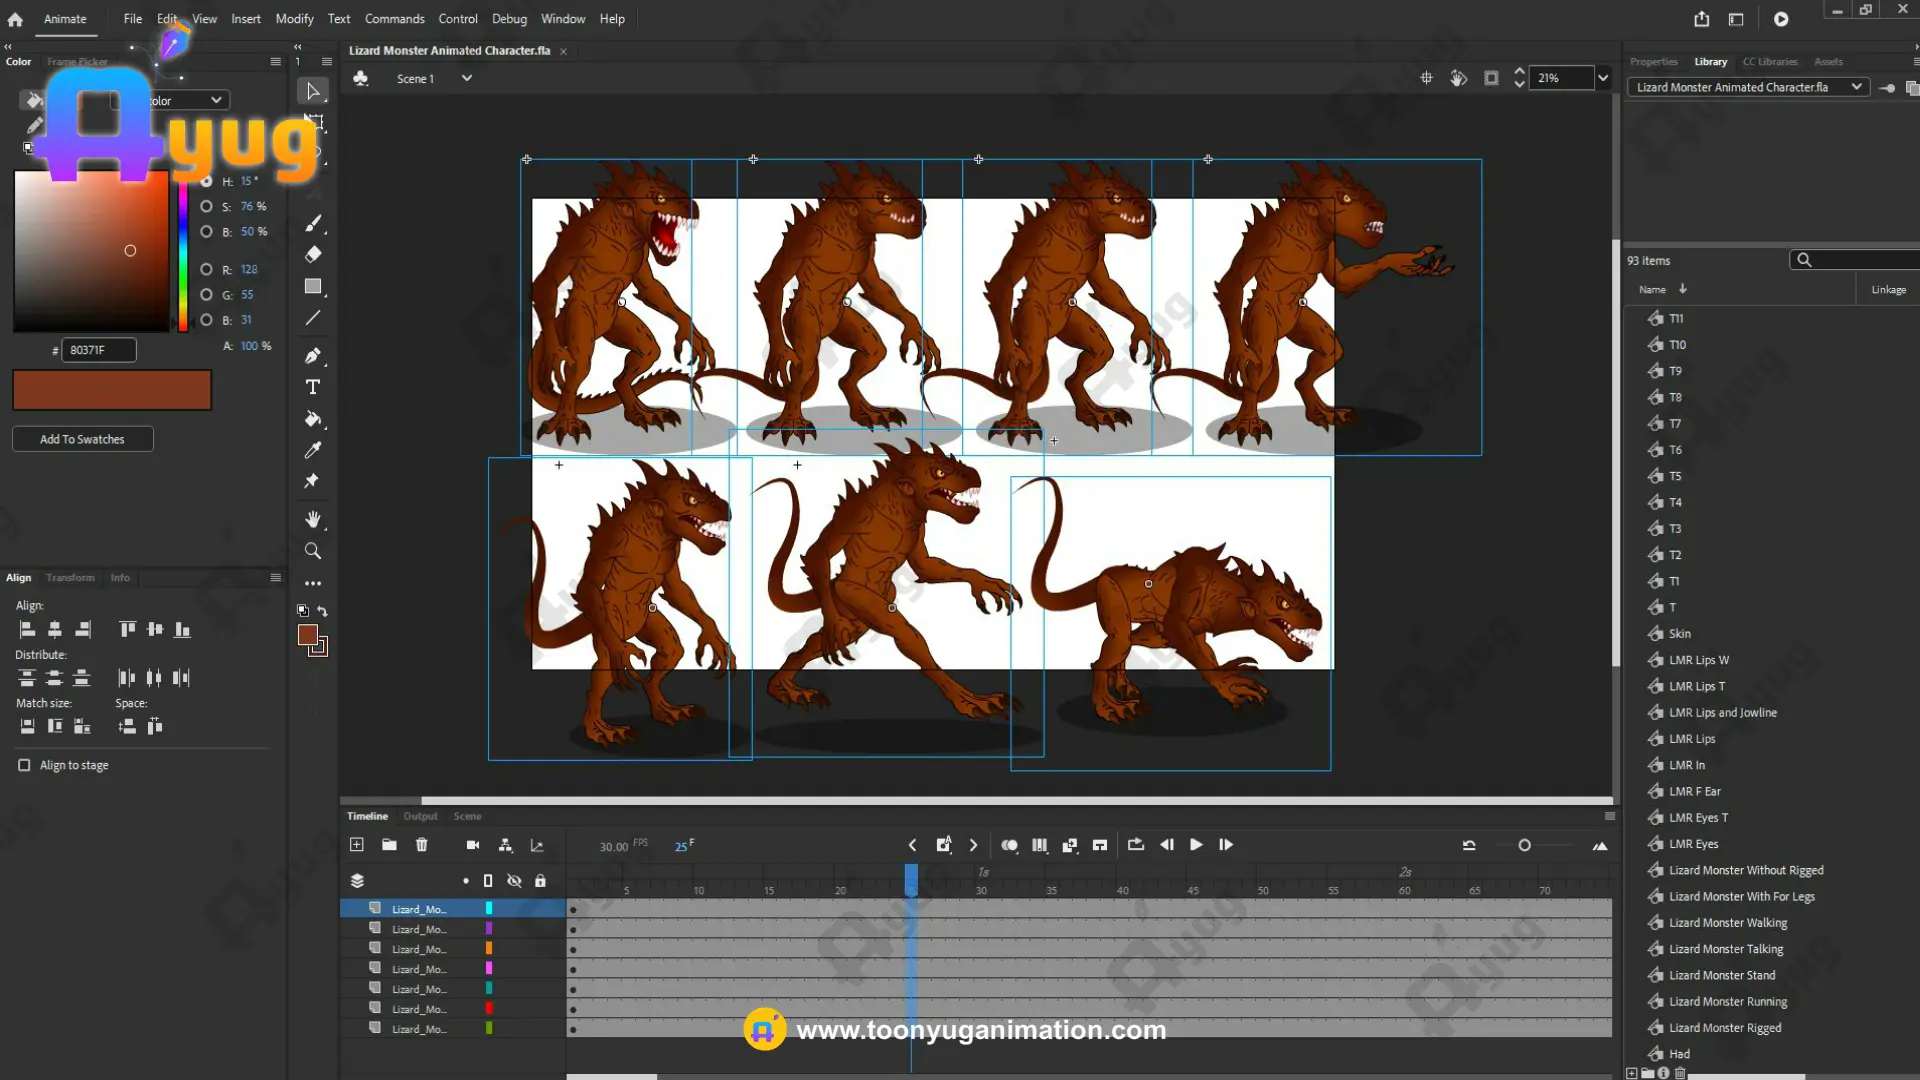1920x1080 pixels.
Task: Select Lizard Monster Walking library item
Action: pos(1727,923)
